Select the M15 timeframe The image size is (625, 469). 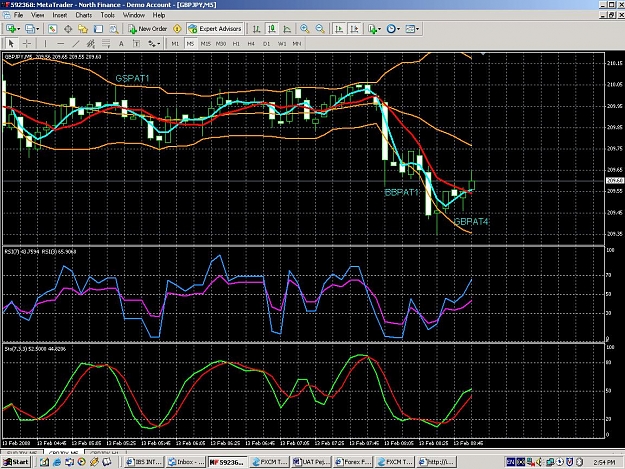click(206, 43)
